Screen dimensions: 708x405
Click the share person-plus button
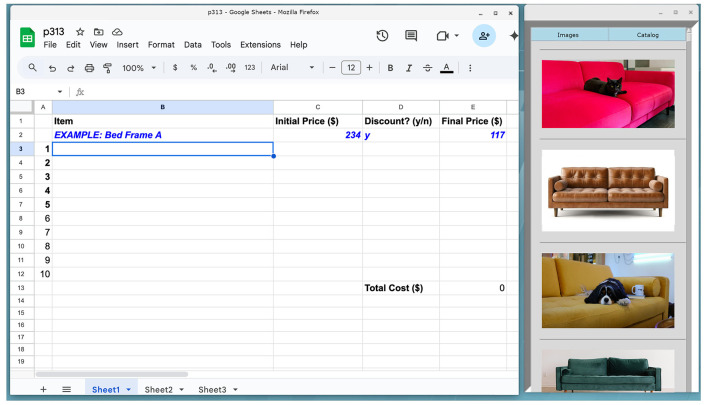pos(484,36)
